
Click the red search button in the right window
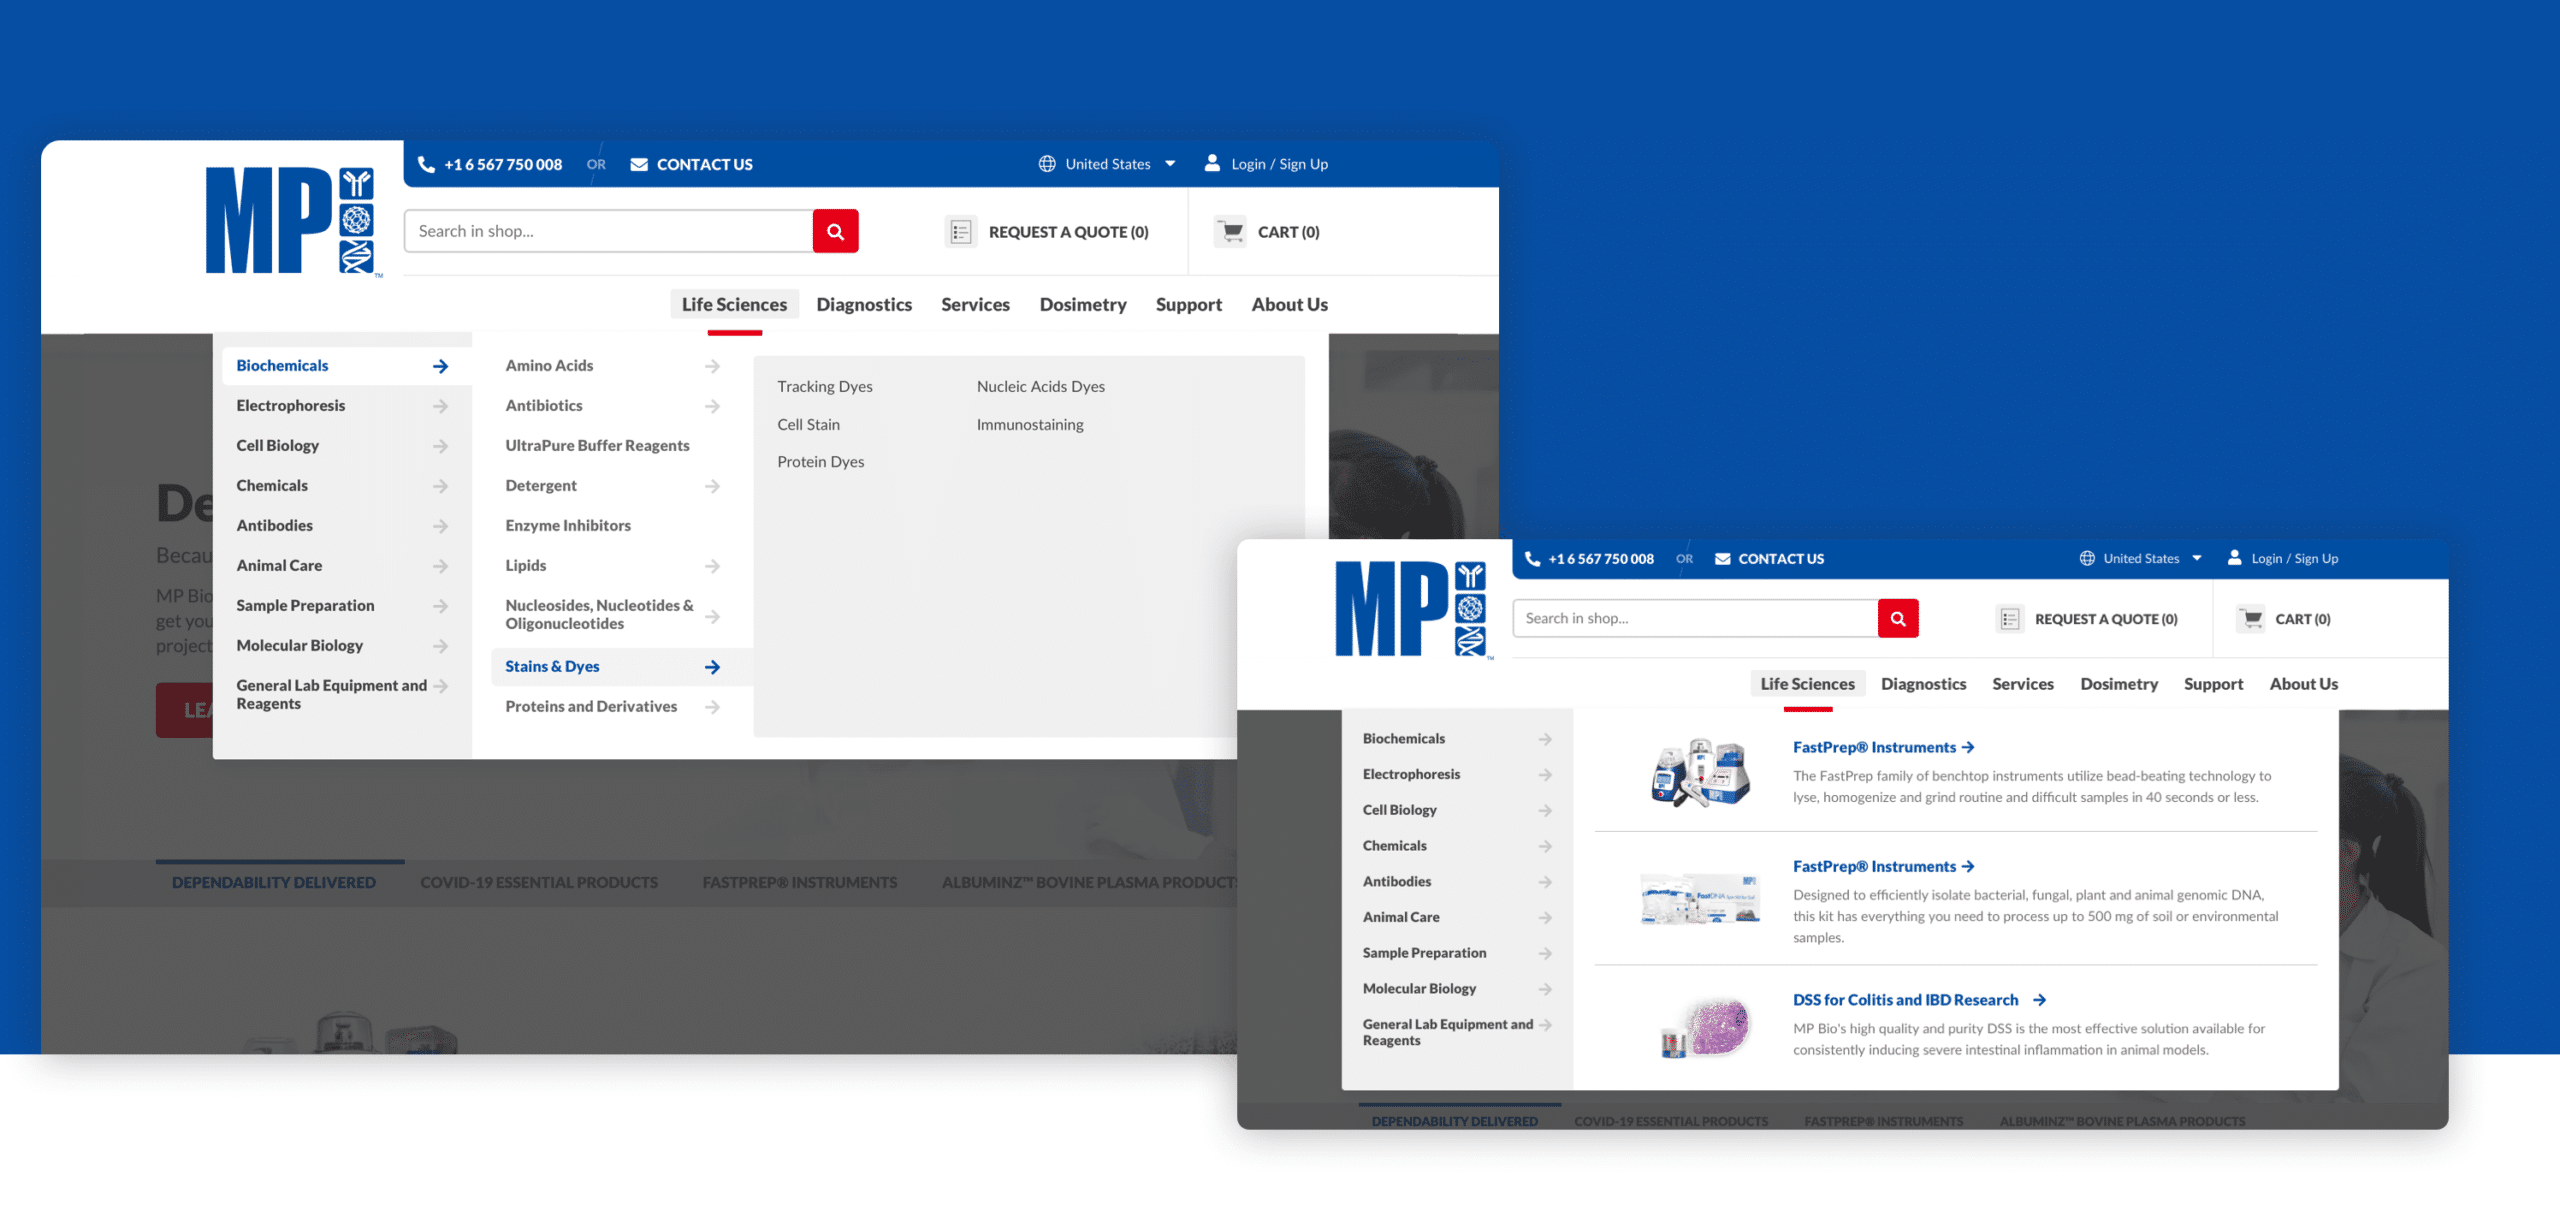click(x=1898, y=619)
